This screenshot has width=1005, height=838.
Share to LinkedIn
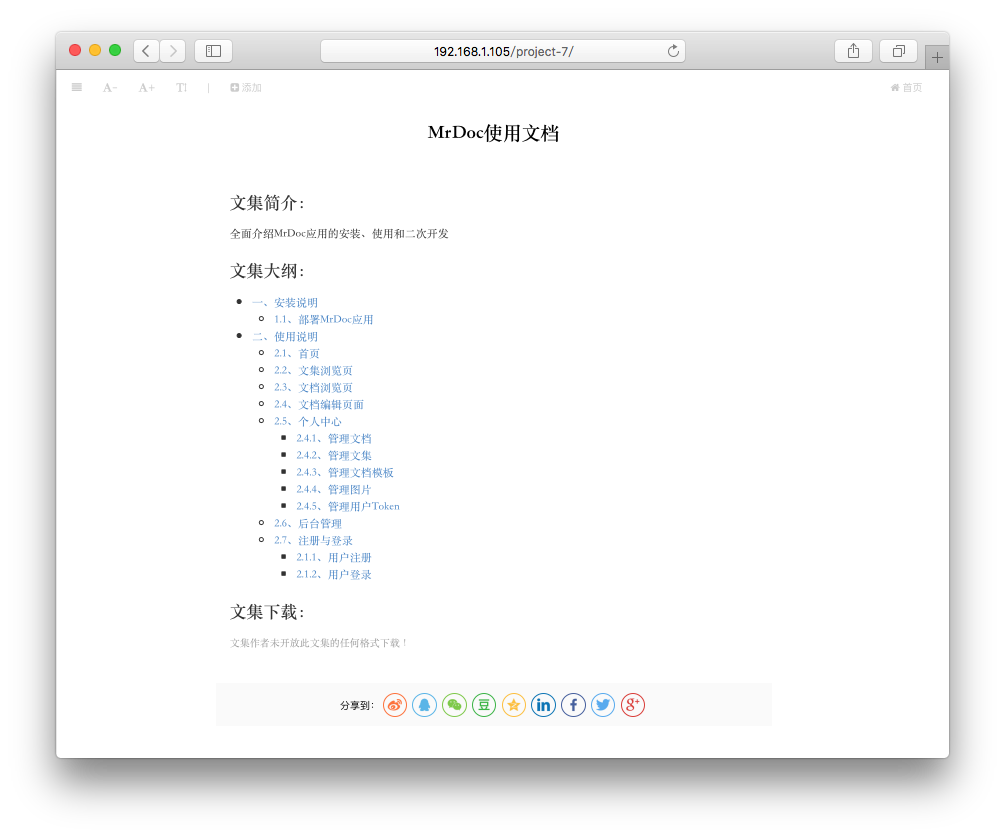click(543, 705)
